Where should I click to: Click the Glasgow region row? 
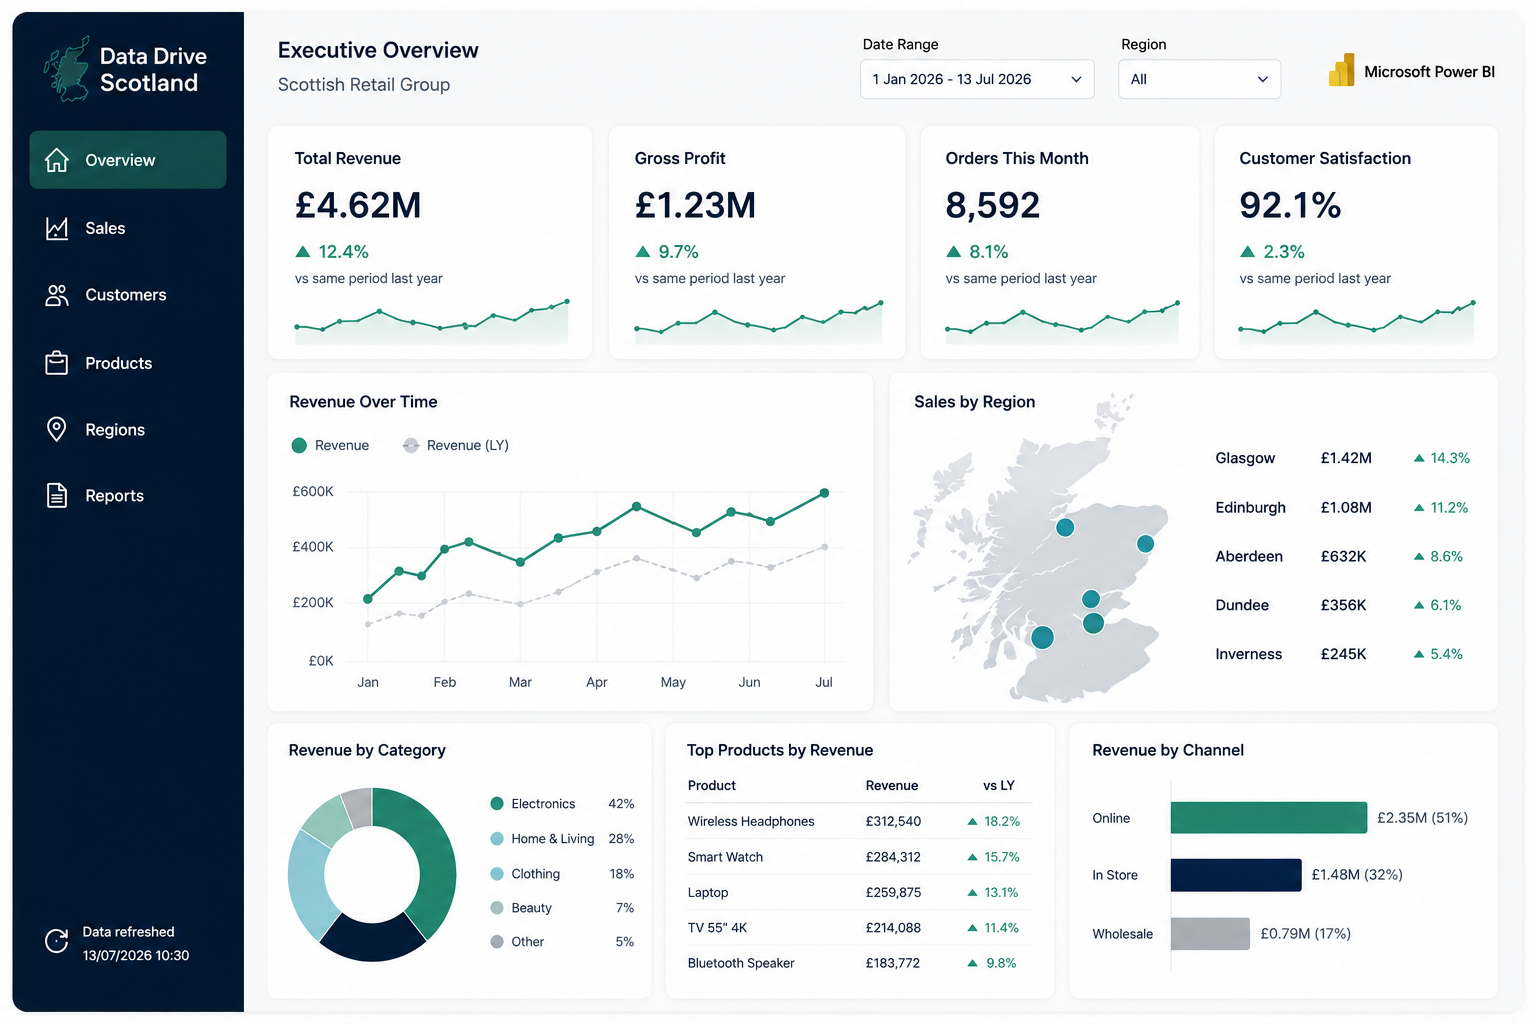1342,458
